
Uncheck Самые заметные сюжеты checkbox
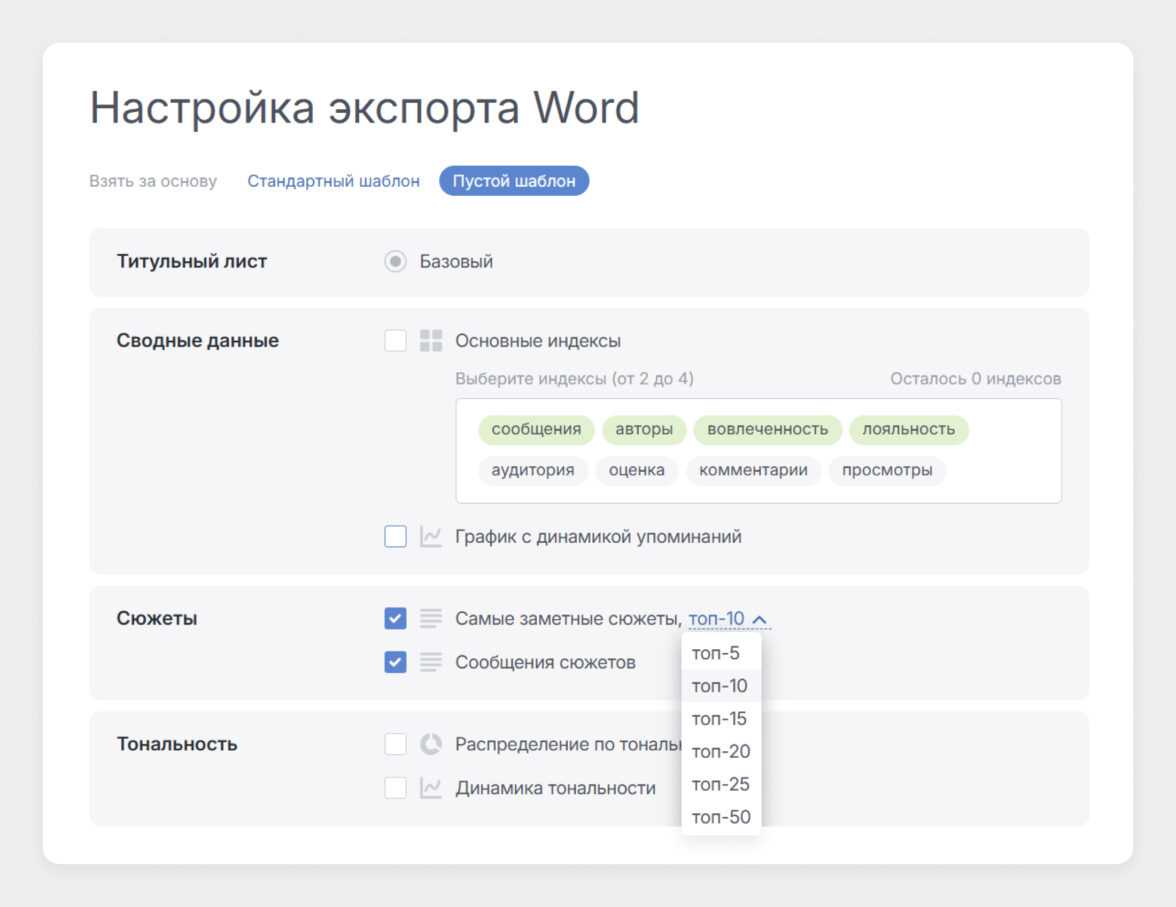[396, 619]
